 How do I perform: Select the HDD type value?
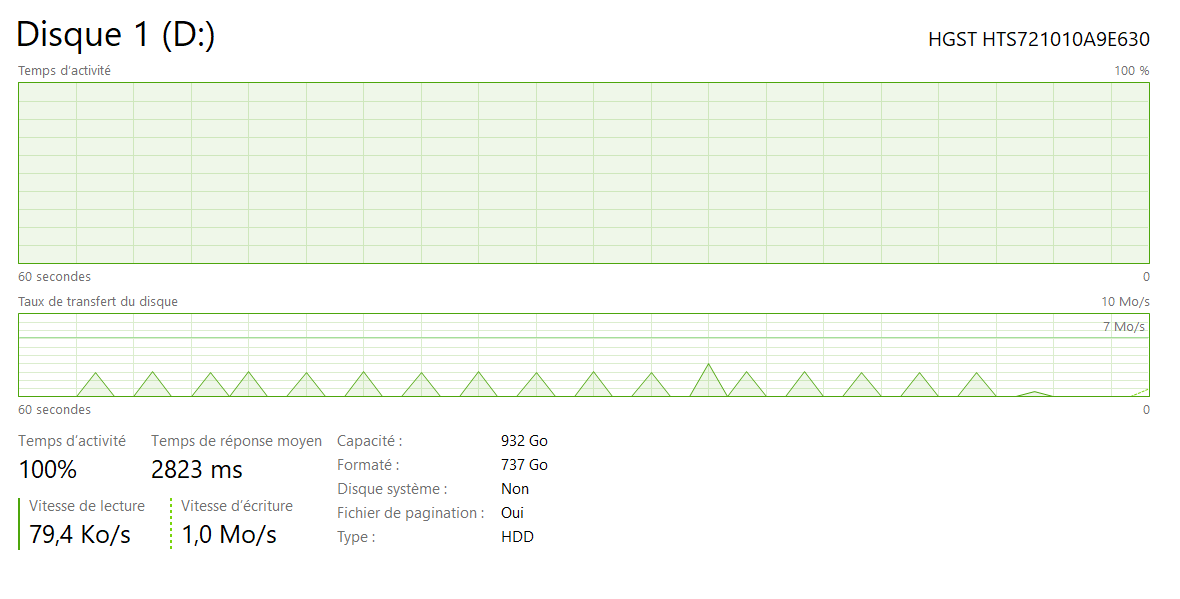(x=517, y=537)
